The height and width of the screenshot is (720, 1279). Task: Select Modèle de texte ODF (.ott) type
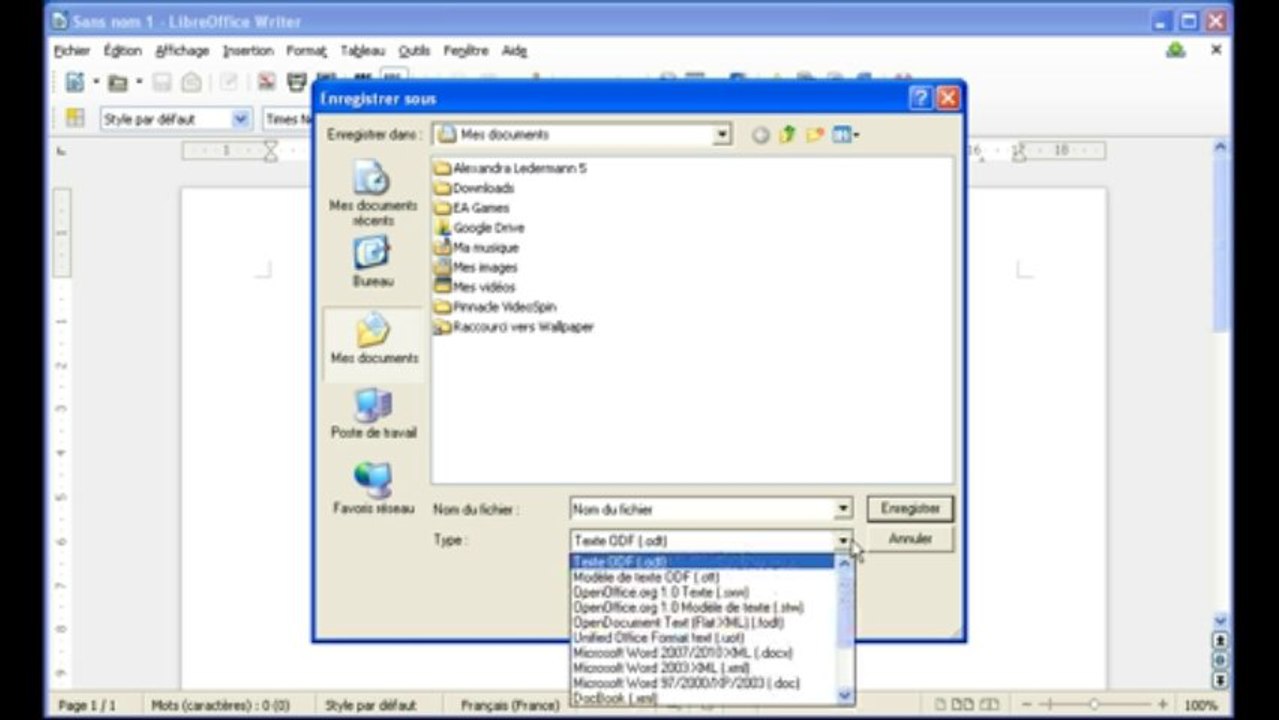click(x=703, y=577)
